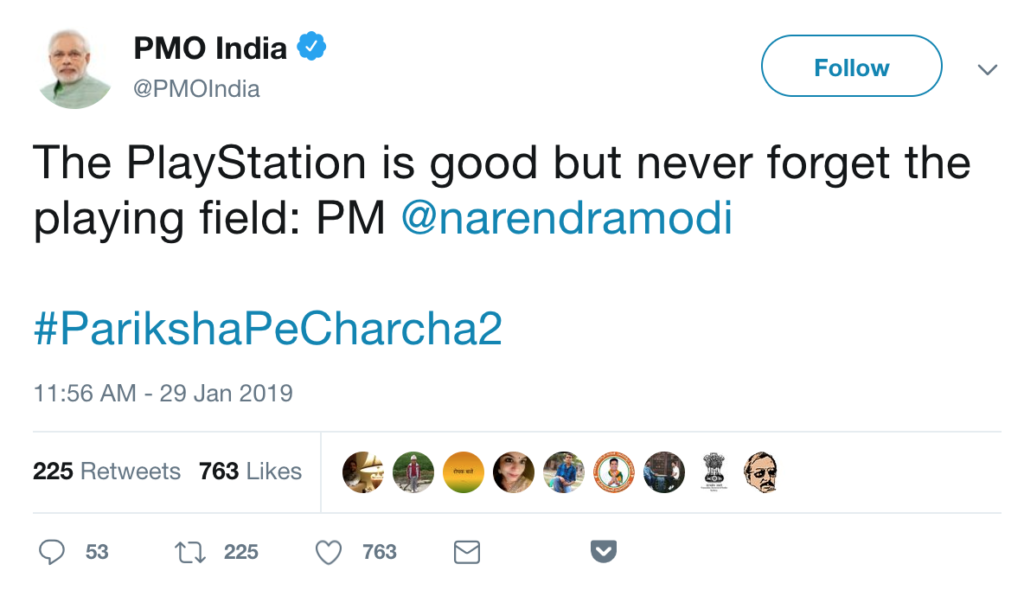Open PMO India profile picture
This screenshot has width=1024, height=590.
[75, 68]
